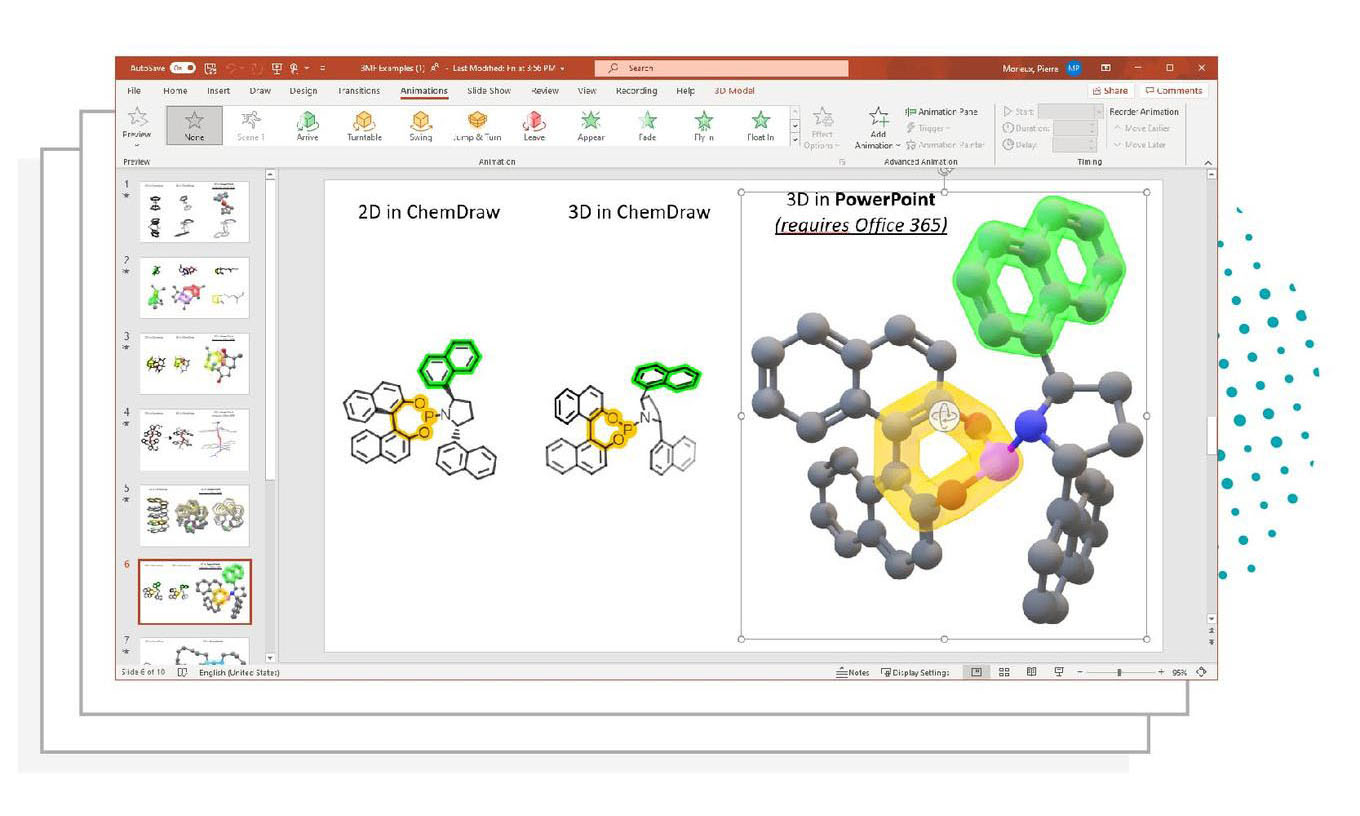Click the Search box in title bar
The width and height of the screenshot is (1360, 816).
tap(721, 68)
